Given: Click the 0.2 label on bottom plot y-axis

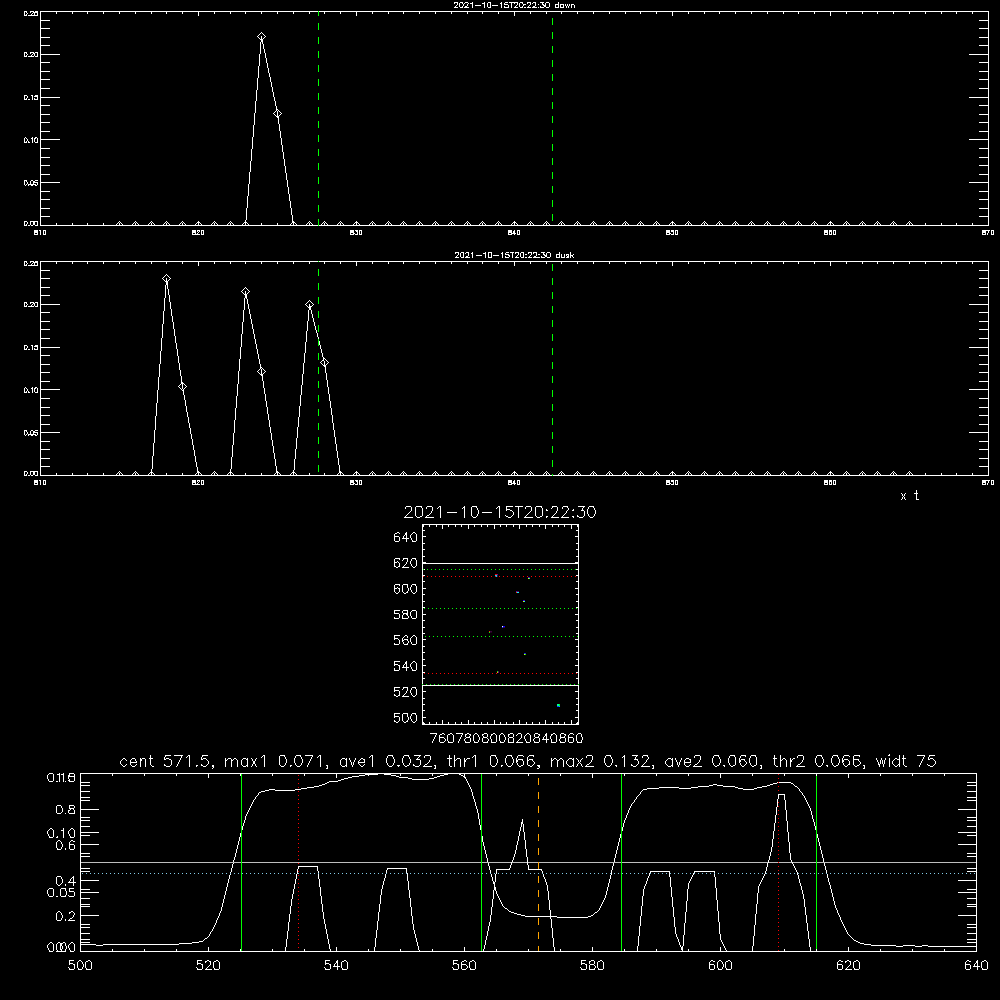Looking at the screenshot, I should [x=67, y=916].
